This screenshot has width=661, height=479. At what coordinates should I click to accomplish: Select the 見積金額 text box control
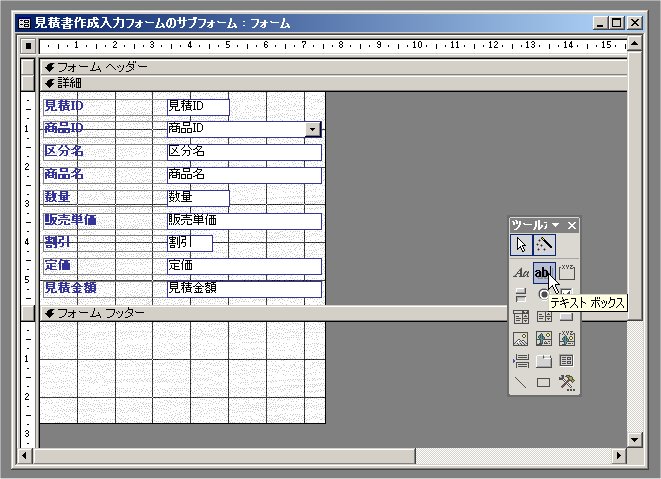[245, 289]
